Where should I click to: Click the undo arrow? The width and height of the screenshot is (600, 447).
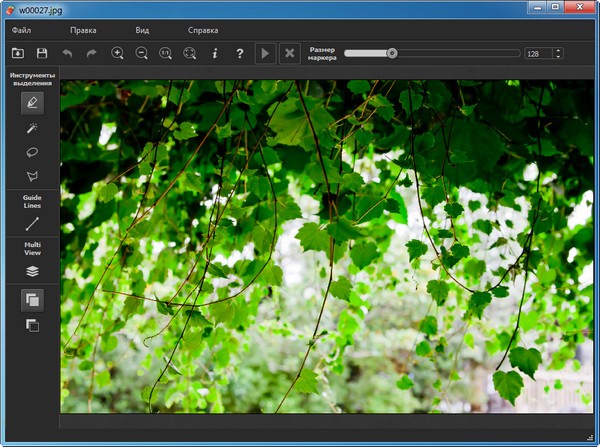67,53
